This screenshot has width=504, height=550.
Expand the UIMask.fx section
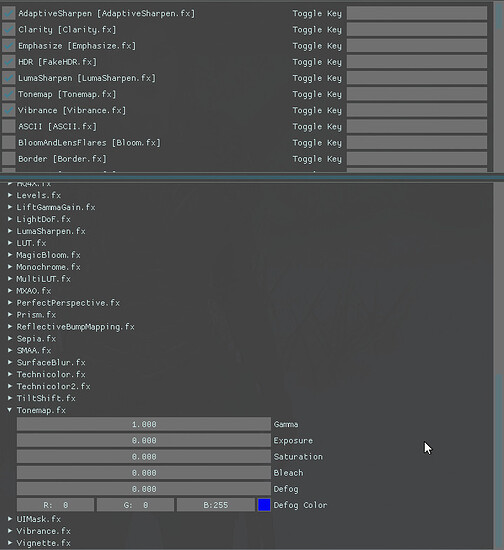[10, 518]
